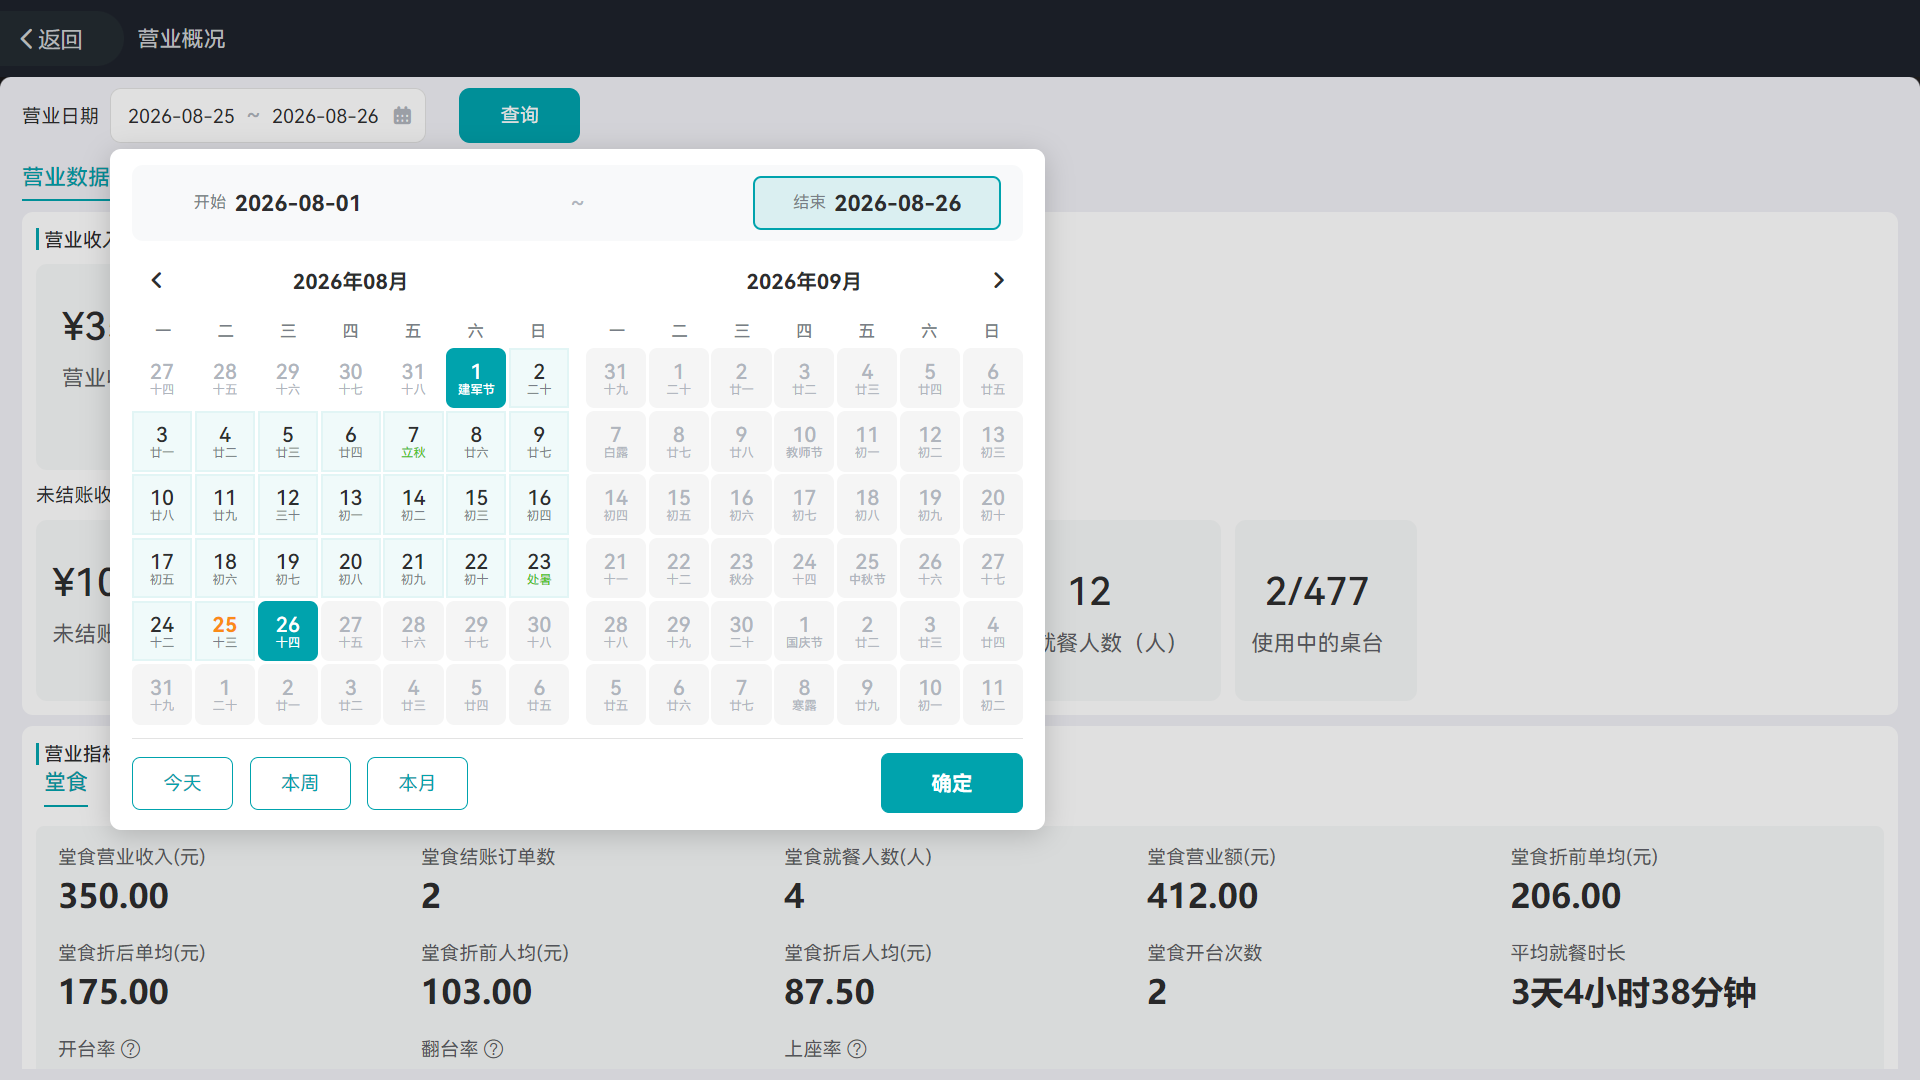Select August 25 highlighted today cell
Viewport: 1920px width, 1080px height.
(225, 631)
